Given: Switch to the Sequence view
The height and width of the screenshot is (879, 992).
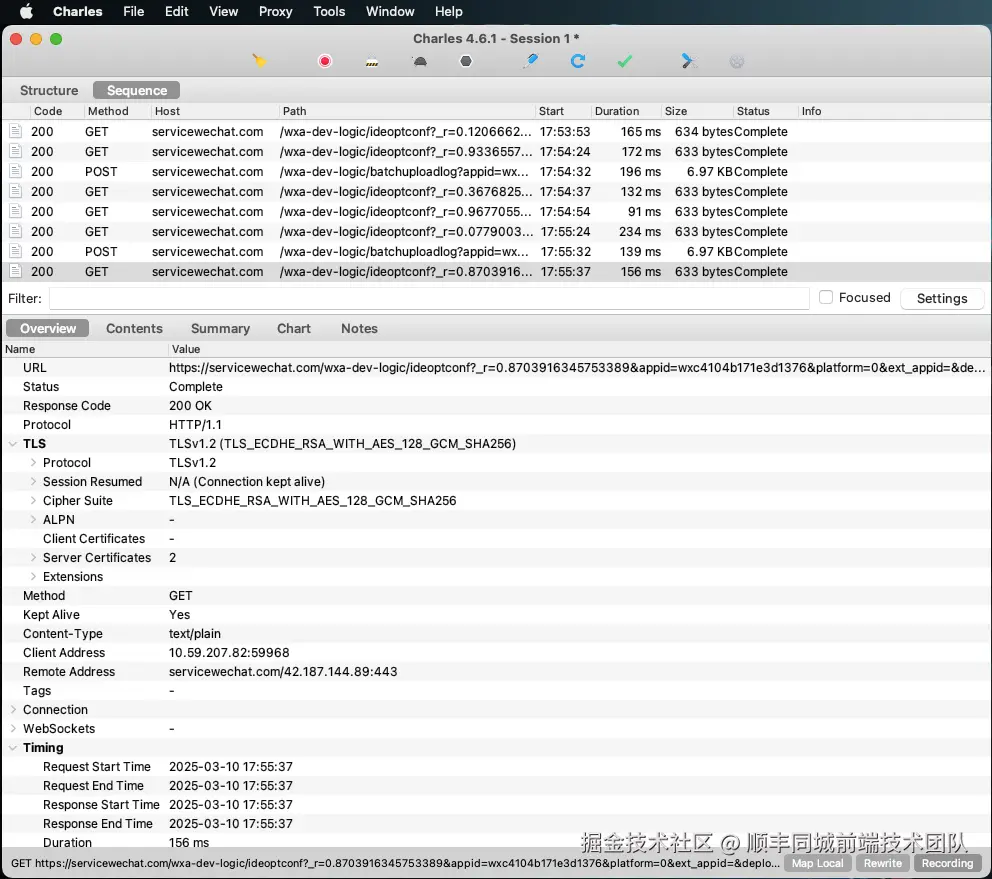Looking at the screenshot, I should point(137,90).
